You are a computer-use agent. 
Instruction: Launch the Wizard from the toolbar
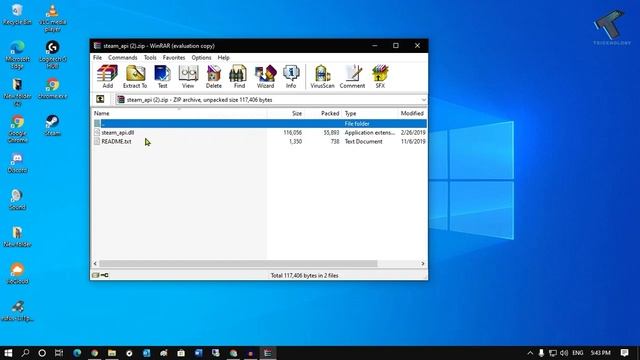pyautogui.click(x=265, y=76)
